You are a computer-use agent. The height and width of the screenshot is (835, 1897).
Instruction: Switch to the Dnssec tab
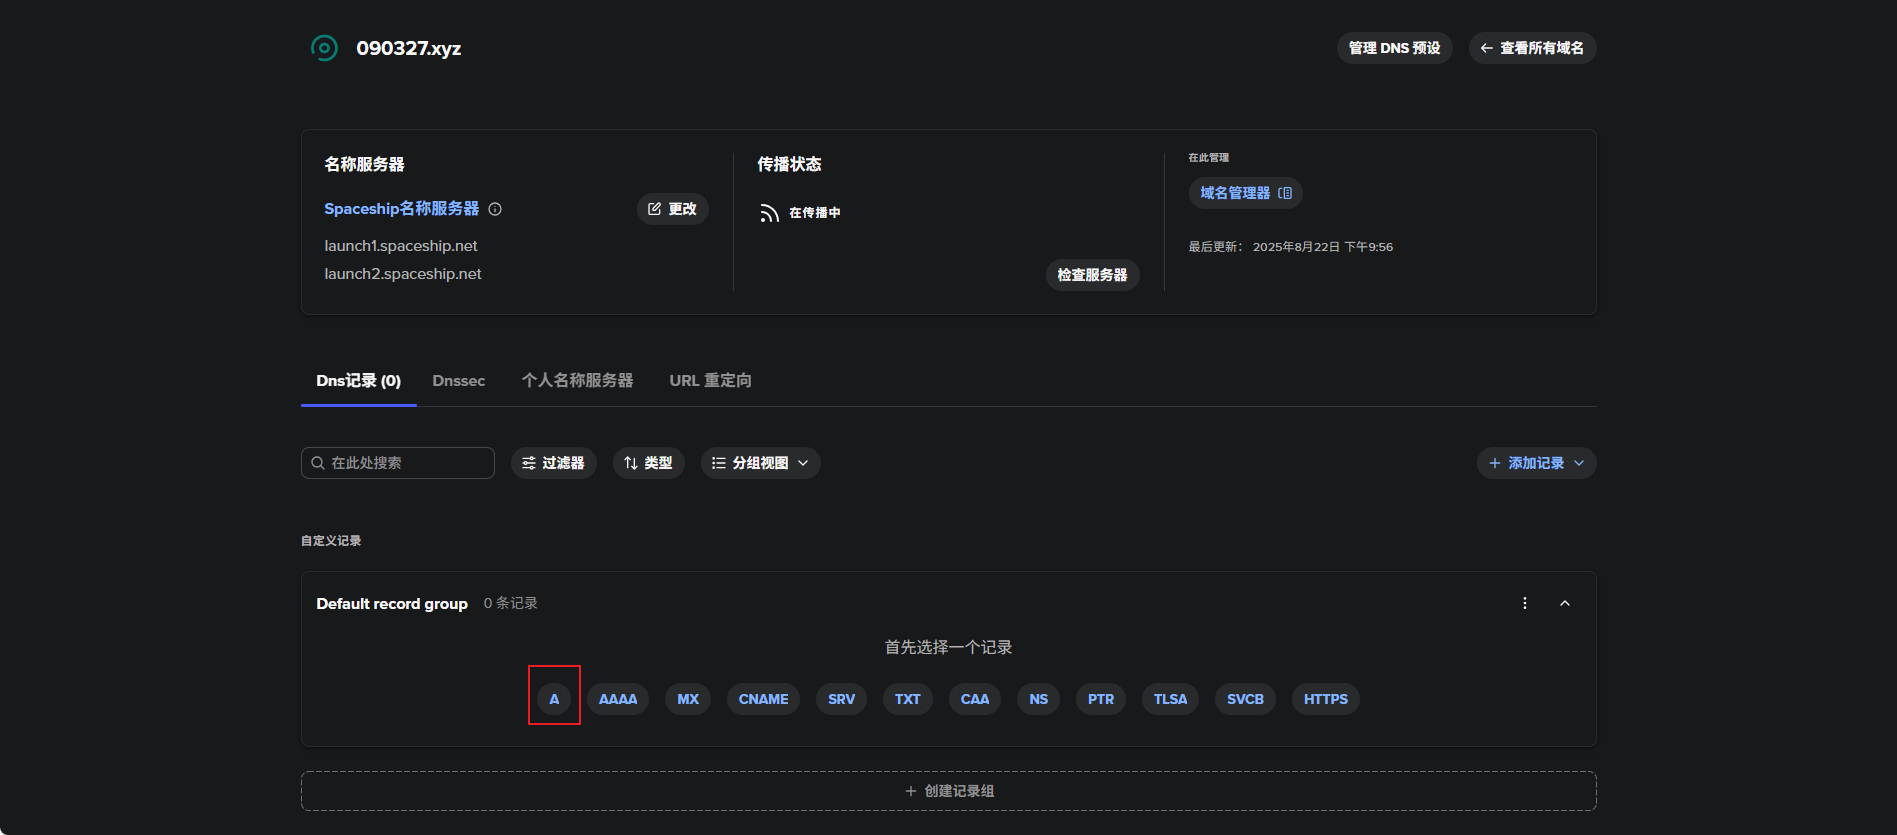click(x=458, y=381)
